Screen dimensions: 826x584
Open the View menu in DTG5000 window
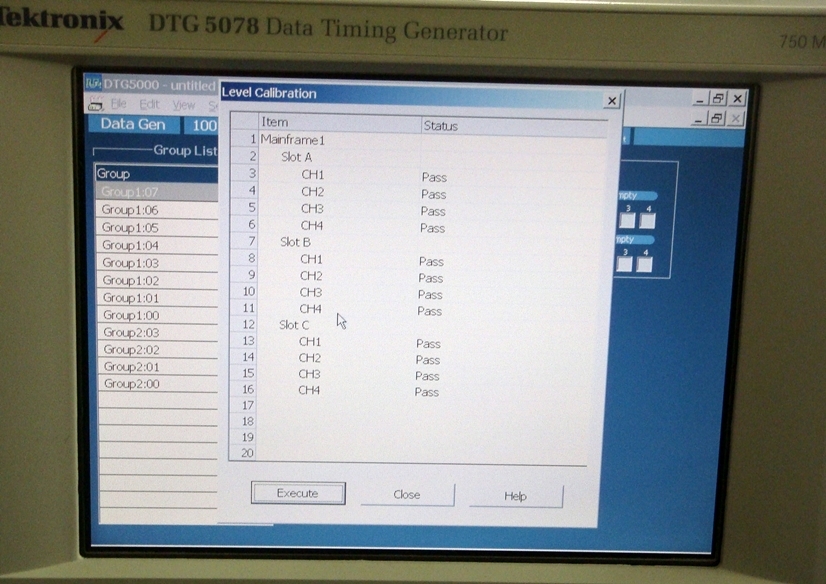[184, 105]
